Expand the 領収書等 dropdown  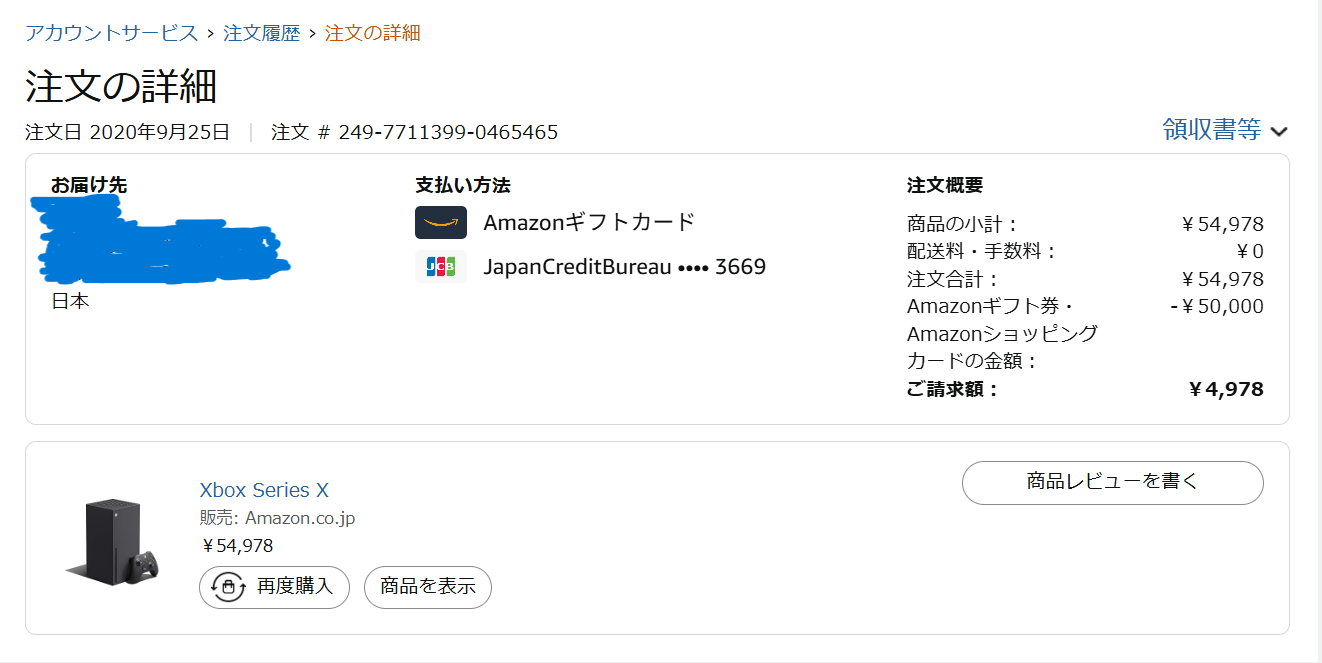coord(1211,129)
